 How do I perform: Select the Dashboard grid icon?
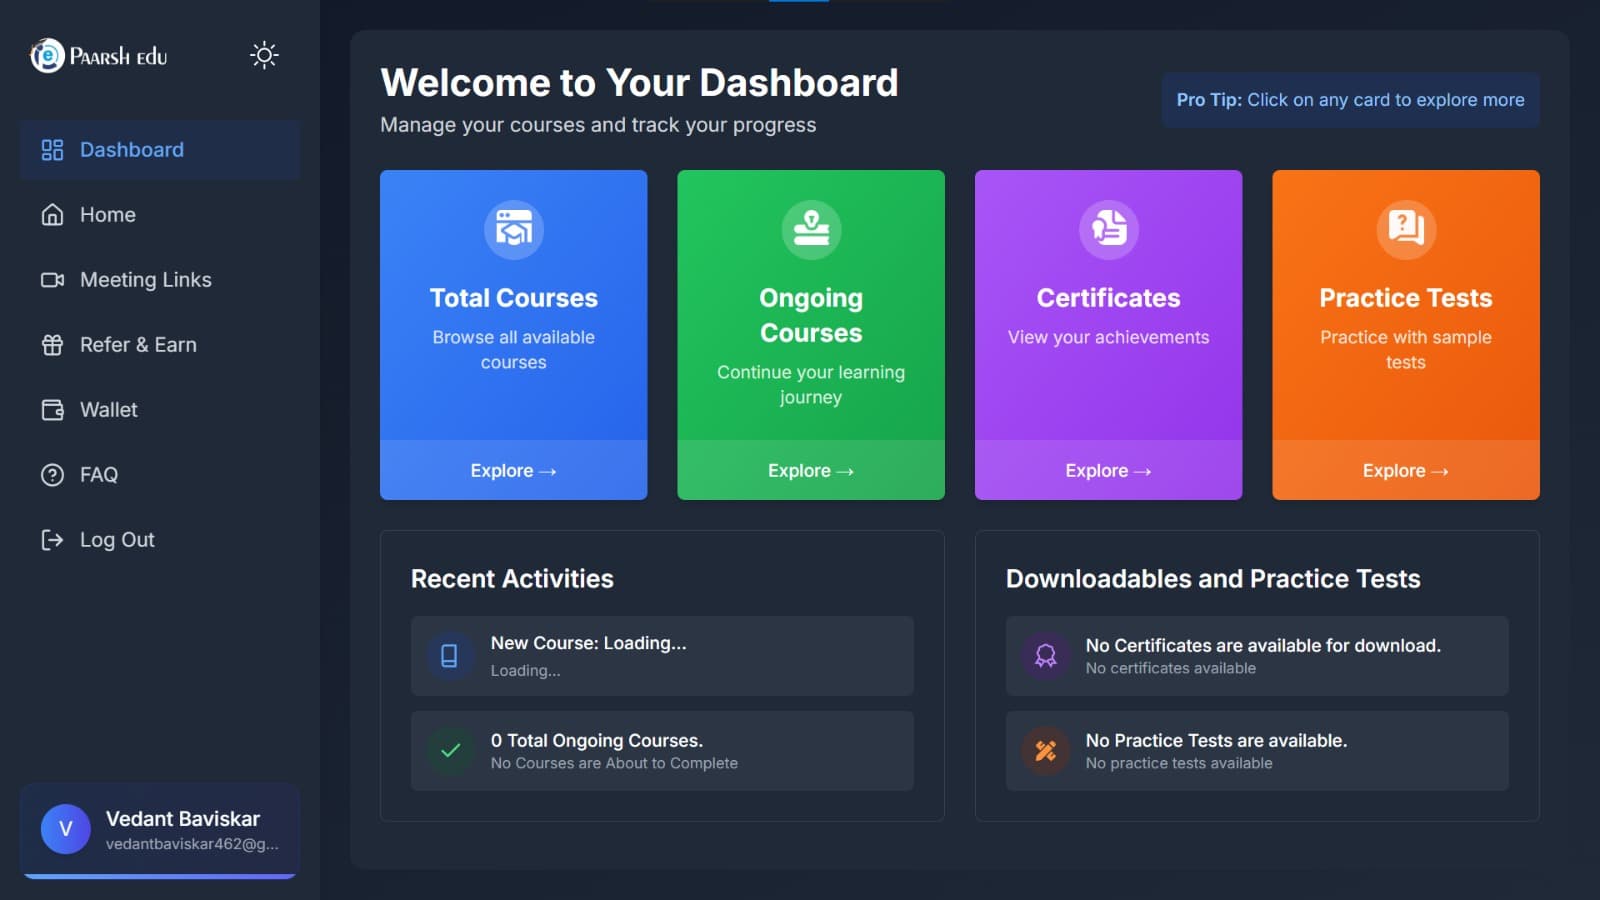(52, 149)
